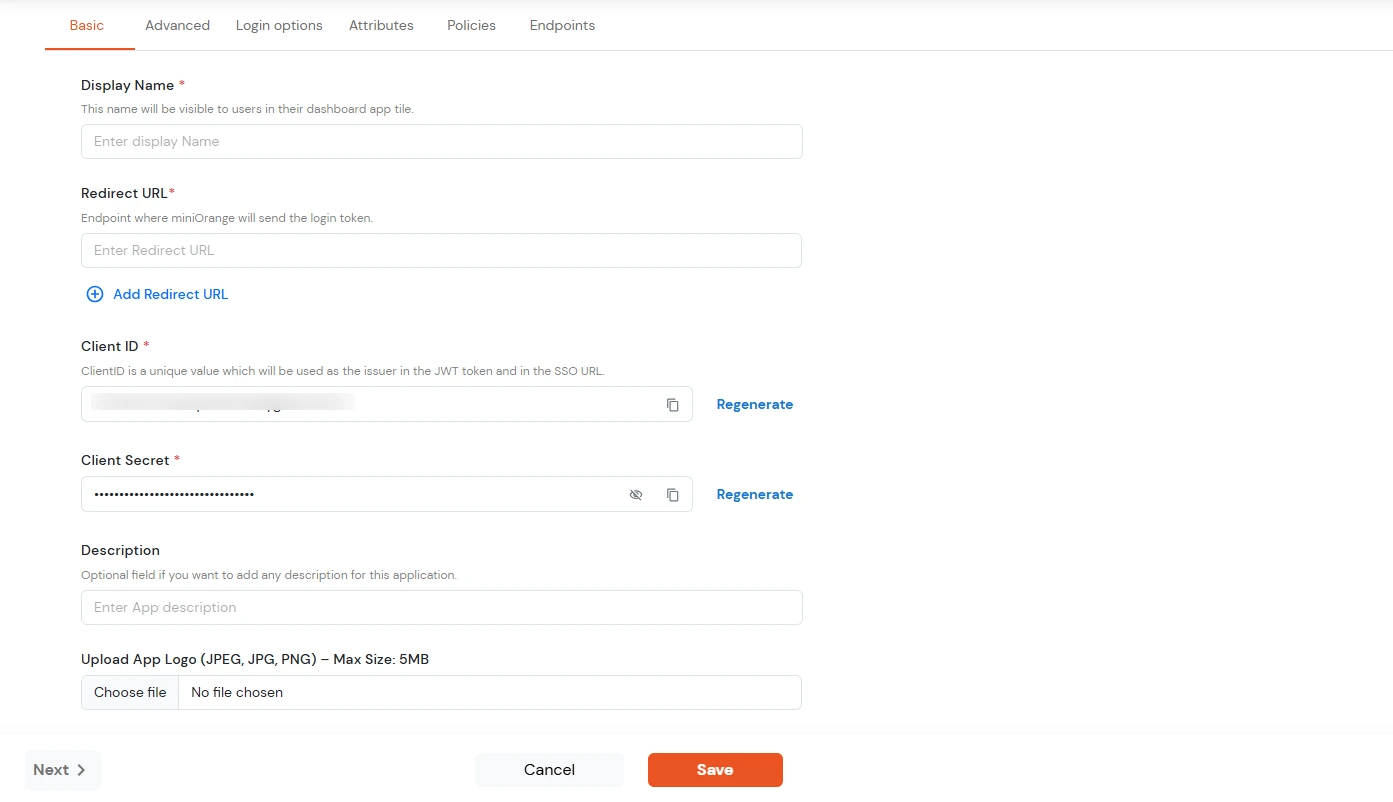The height and width of the screenshot is (802, 1393).
Task: Return to the Basic tab
Action: pyautogui.click(x=87, y=25)
